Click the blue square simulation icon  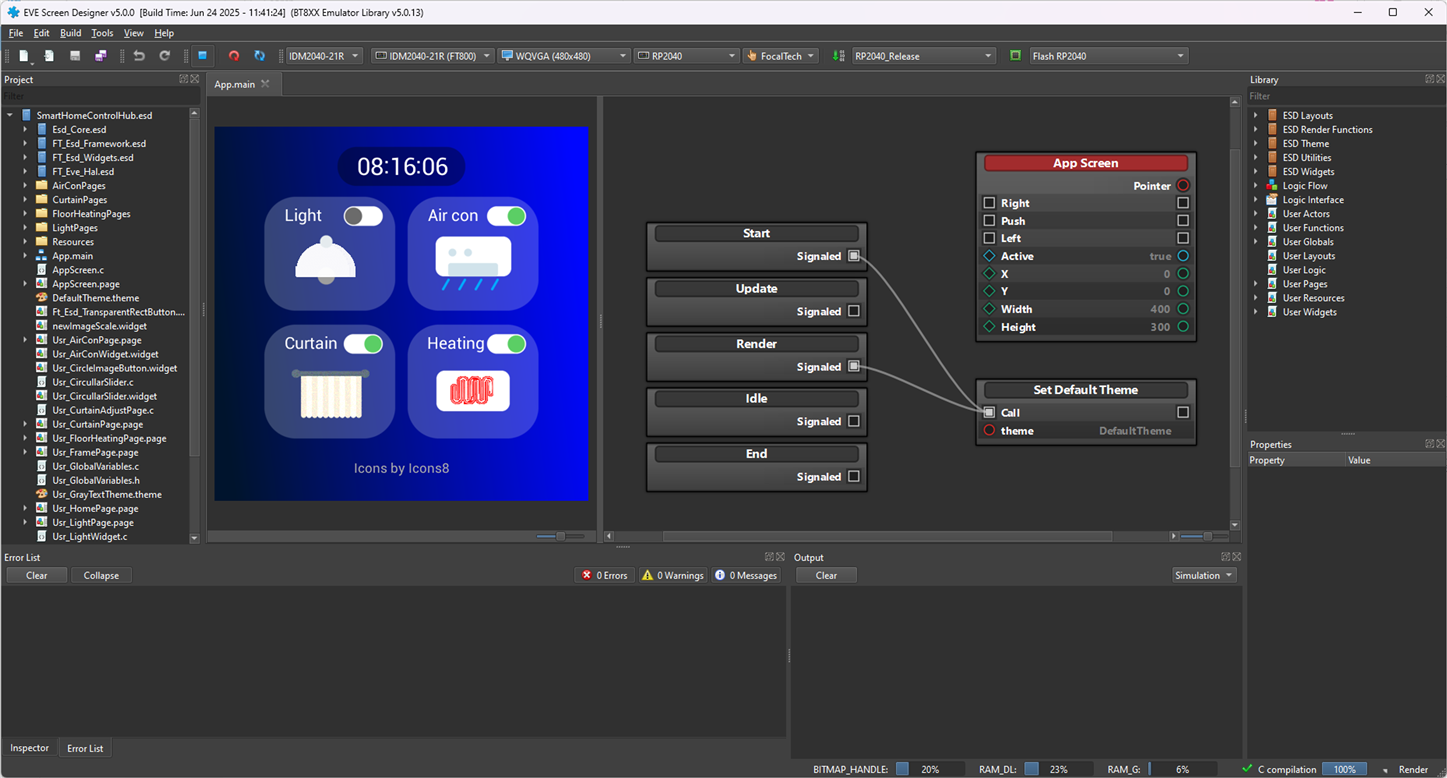pos(202,56)
